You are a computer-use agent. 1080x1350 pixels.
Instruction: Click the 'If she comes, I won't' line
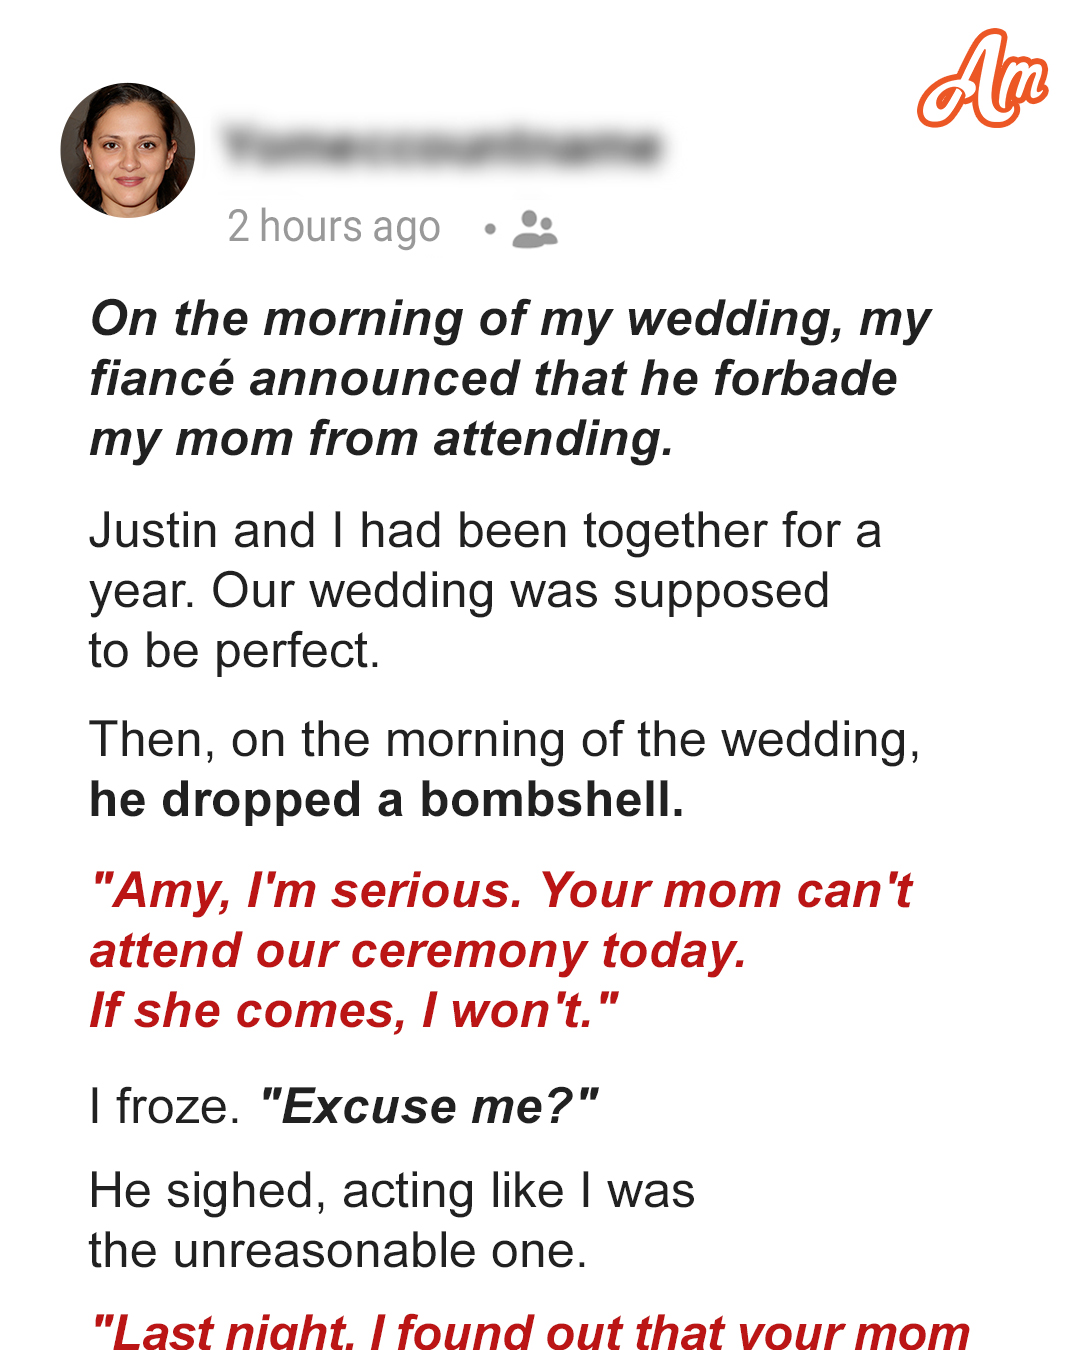[354, 1010]
